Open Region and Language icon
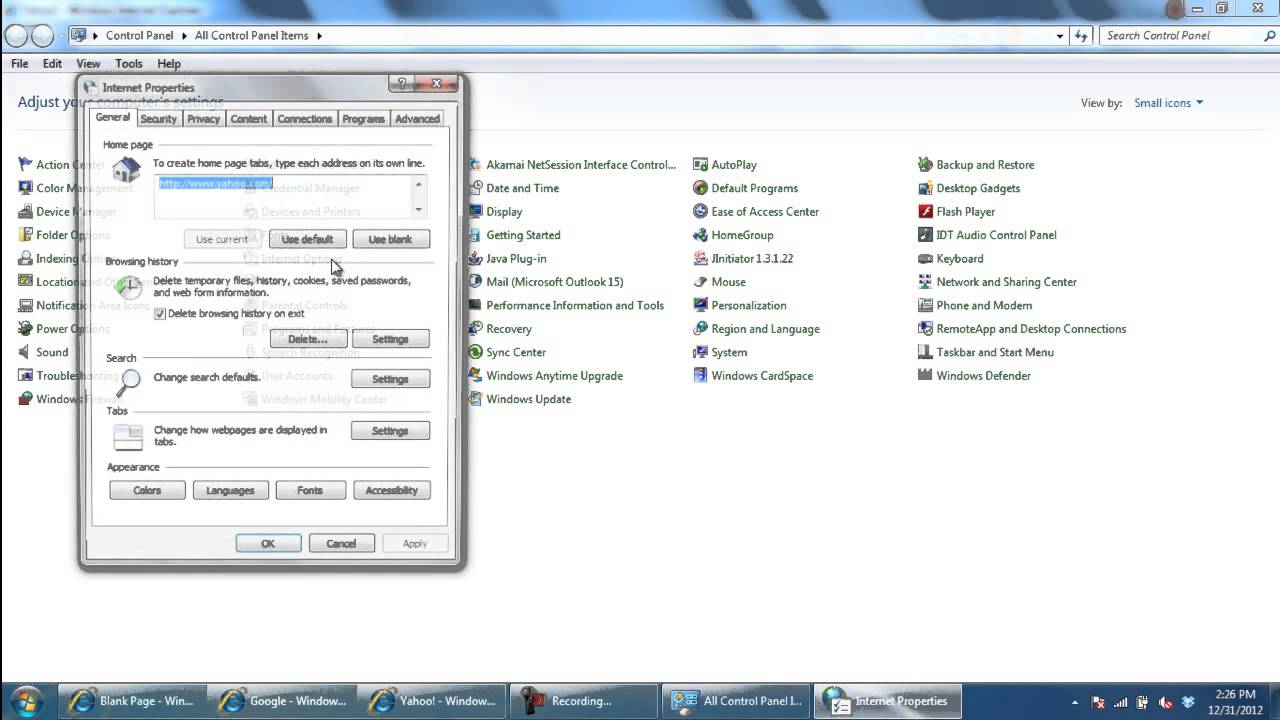Image resolution: width=1280 pixels, height=720 pixels. [x=757, y=329]
